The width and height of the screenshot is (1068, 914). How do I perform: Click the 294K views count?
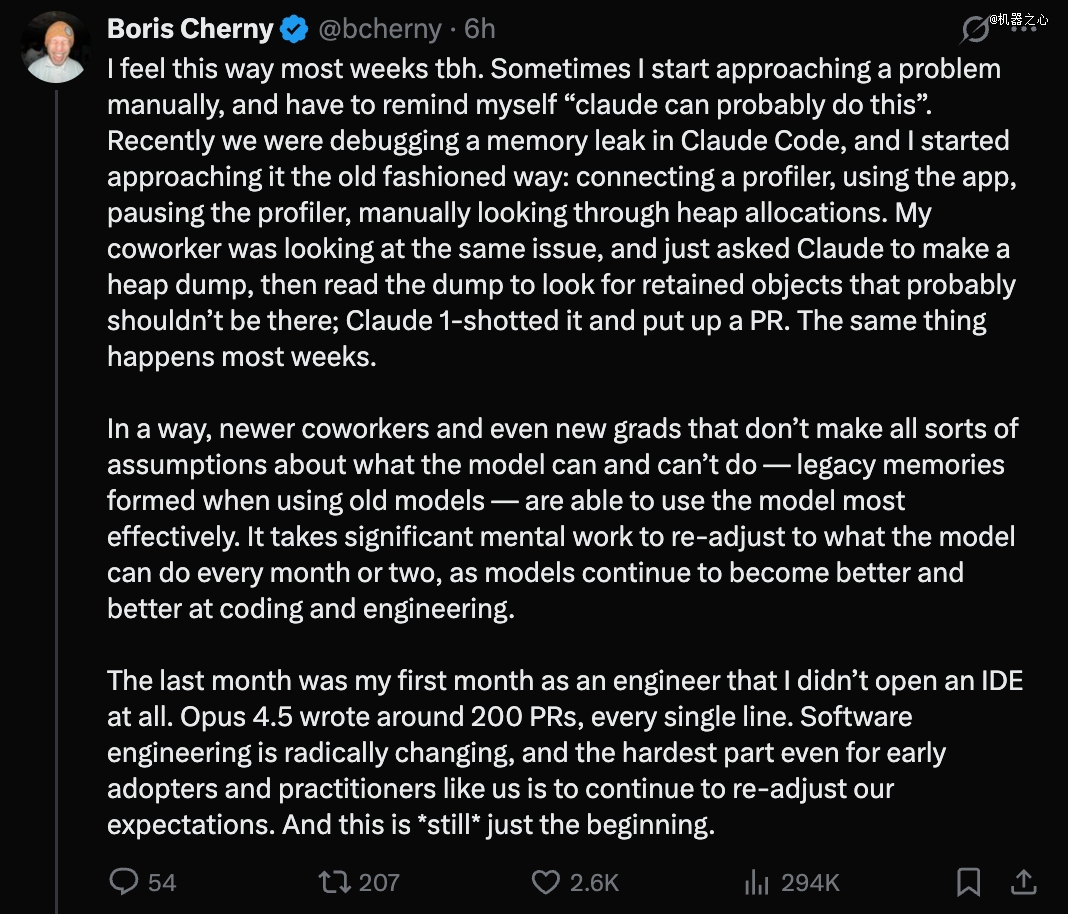810,882
